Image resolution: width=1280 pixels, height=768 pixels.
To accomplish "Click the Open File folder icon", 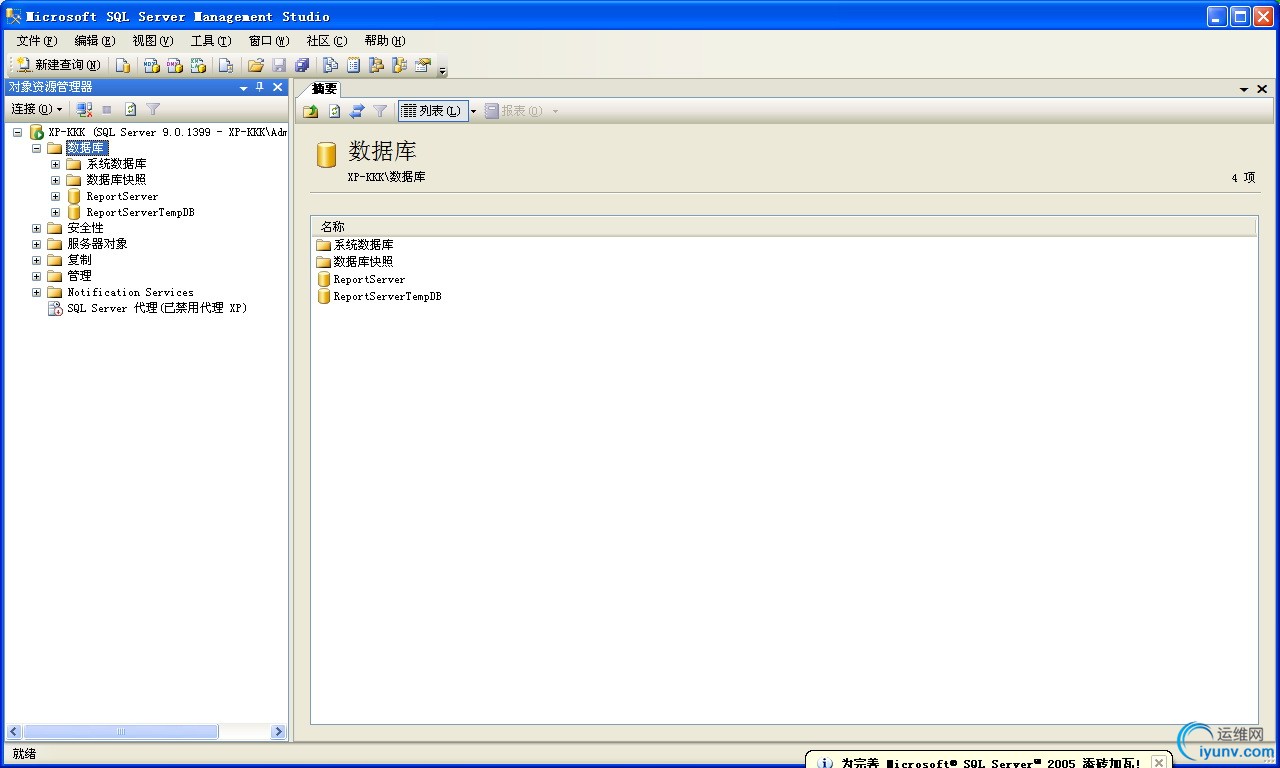I will point(256,65).
